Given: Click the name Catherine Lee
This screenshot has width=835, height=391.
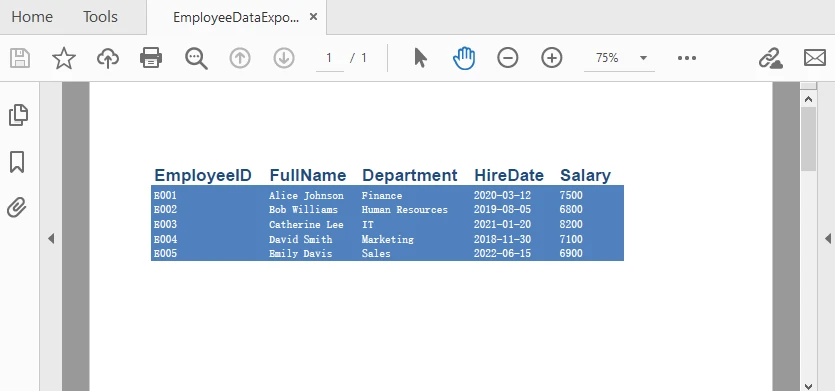Looking at the screenshot, I should 306,224.
